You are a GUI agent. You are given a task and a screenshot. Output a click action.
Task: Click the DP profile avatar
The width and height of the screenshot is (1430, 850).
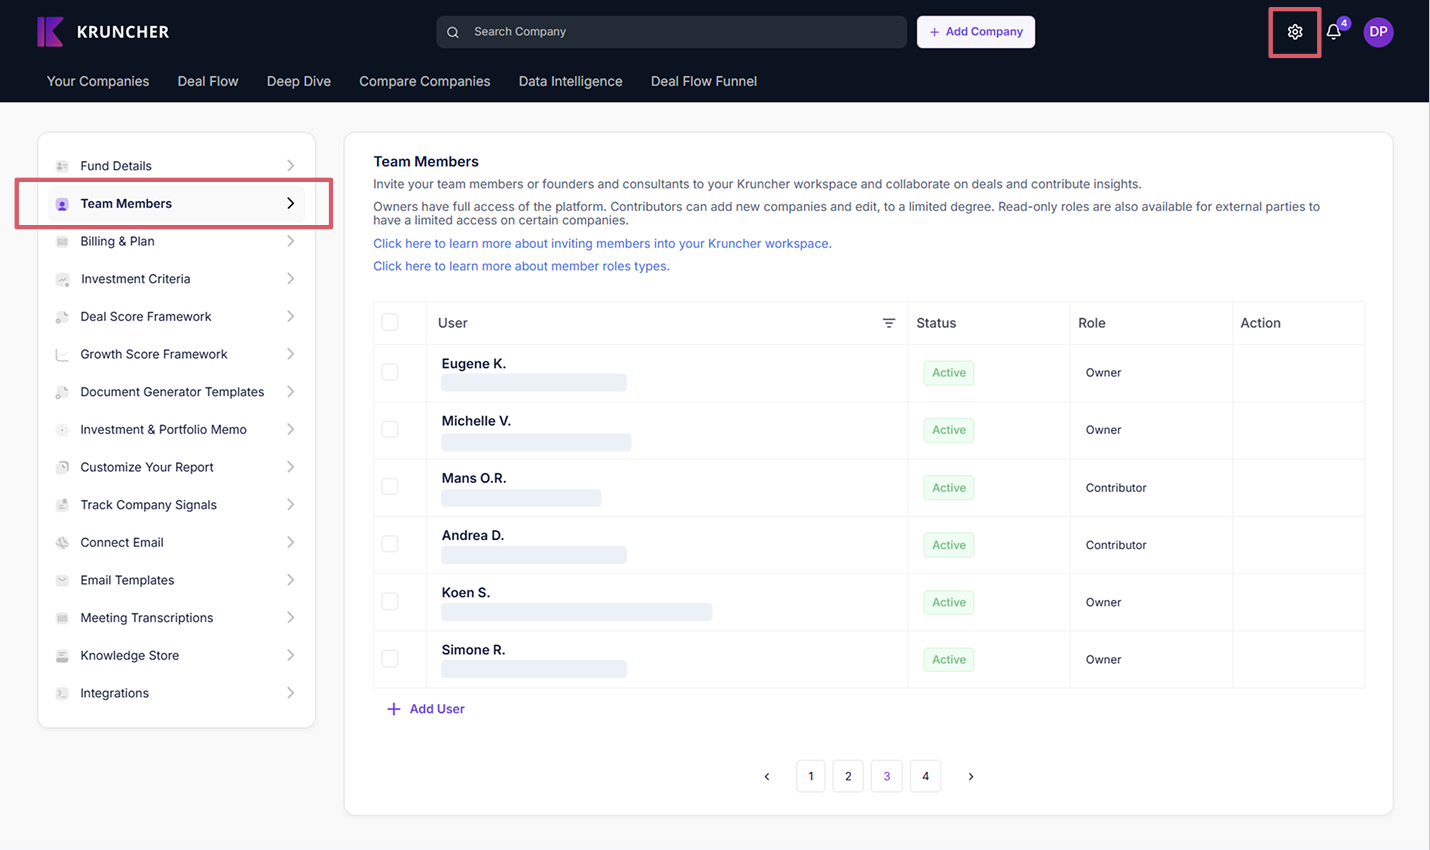click(1378, 32)
